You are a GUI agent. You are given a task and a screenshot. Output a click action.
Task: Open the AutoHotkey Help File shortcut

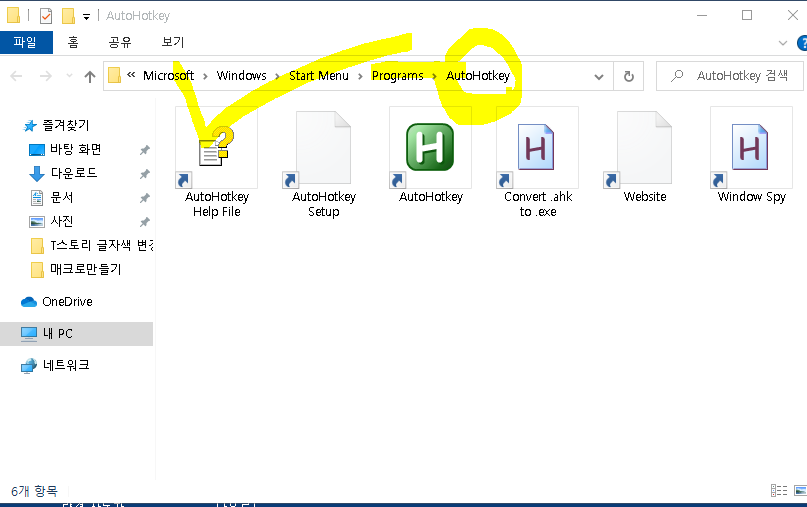[x=217, y=162]
